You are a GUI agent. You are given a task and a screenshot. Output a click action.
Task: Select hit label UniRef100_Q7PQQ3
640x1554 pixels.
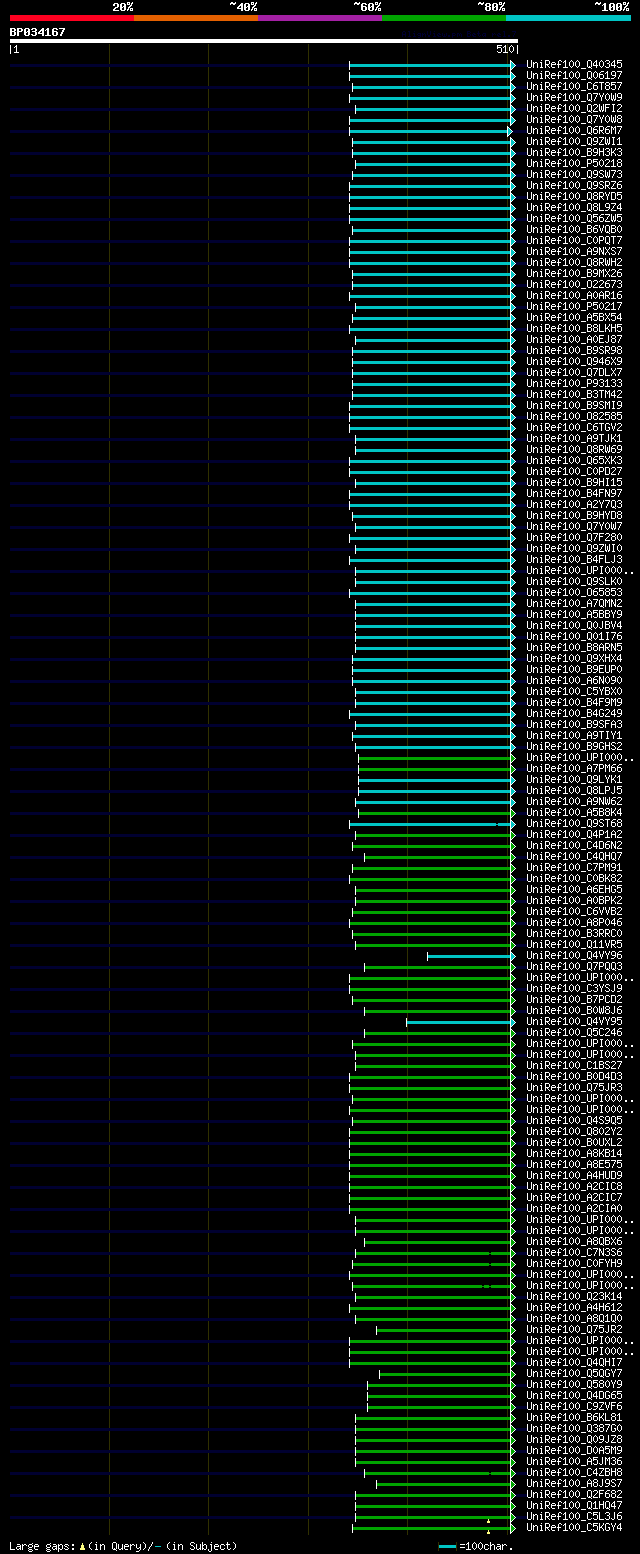[574, 966]
